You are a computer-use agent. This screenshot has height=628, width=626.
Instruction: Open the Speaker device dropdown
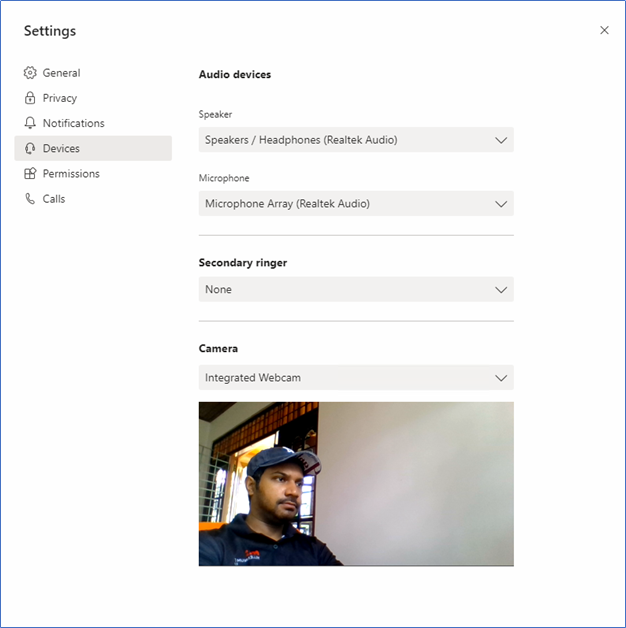tap(356, 140)
